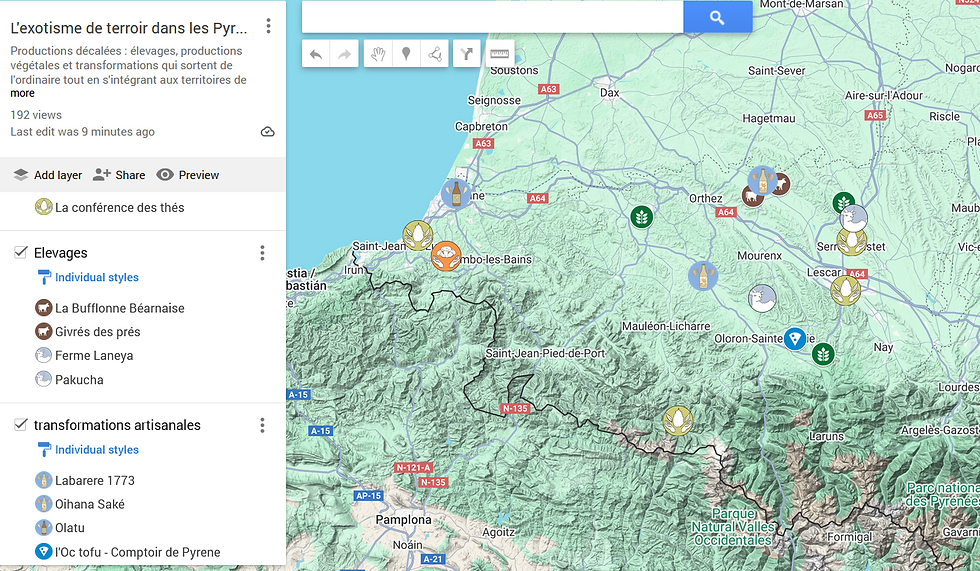980x571 pixels.
Task: Select the hand pan tool
Action: tap(378, 54)
